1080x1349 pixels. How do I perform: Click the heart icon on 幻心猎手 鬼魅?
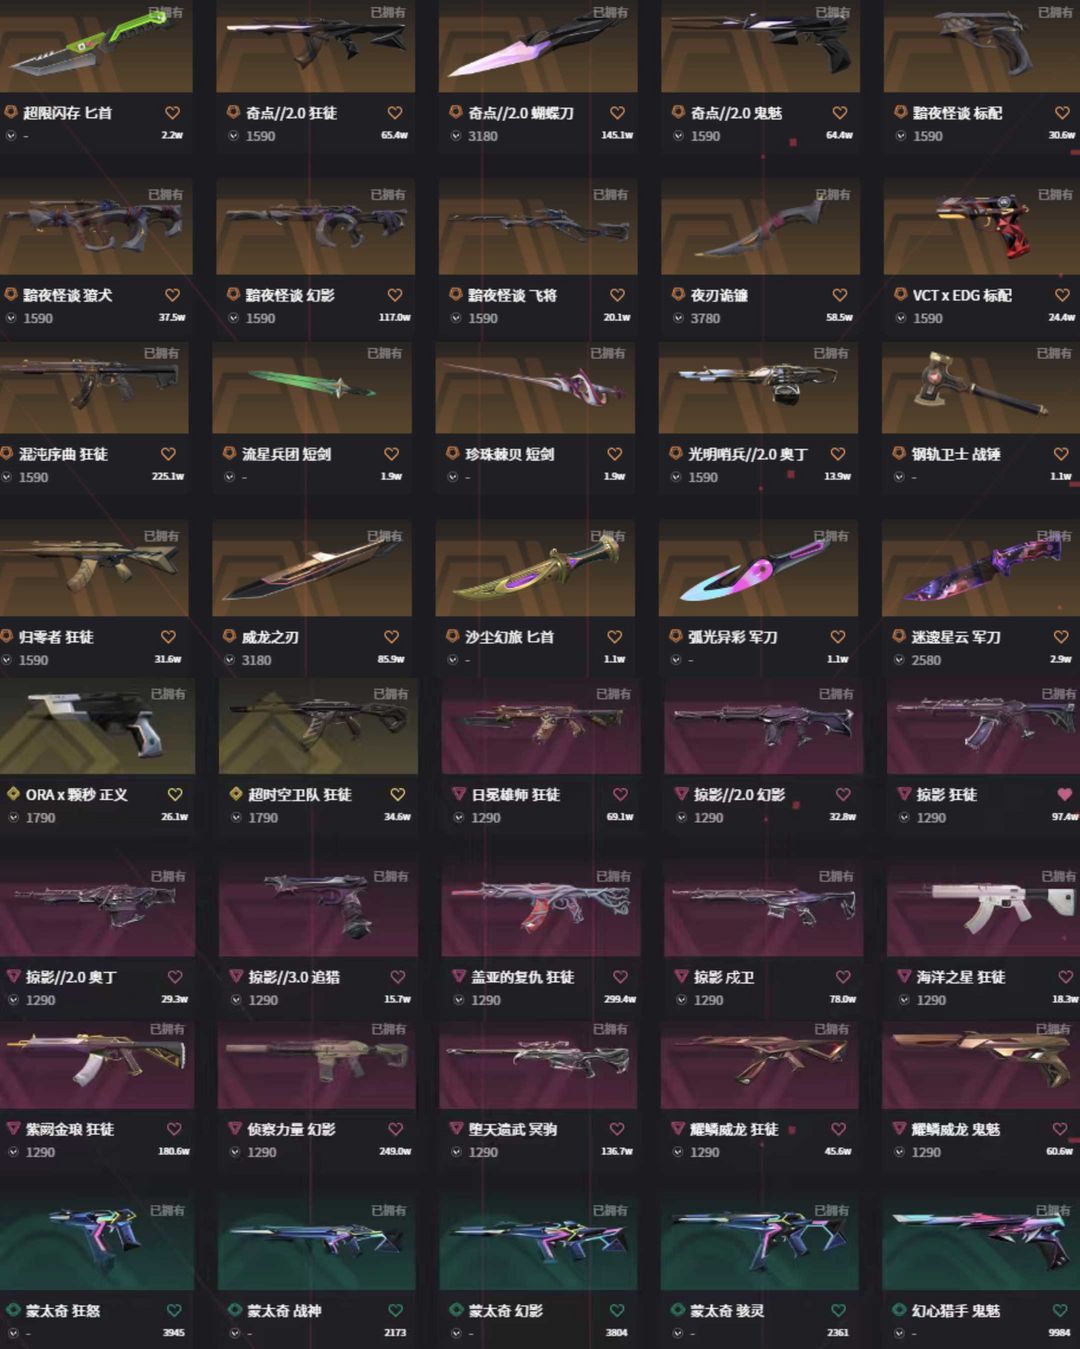[x=1060, y=1310]
